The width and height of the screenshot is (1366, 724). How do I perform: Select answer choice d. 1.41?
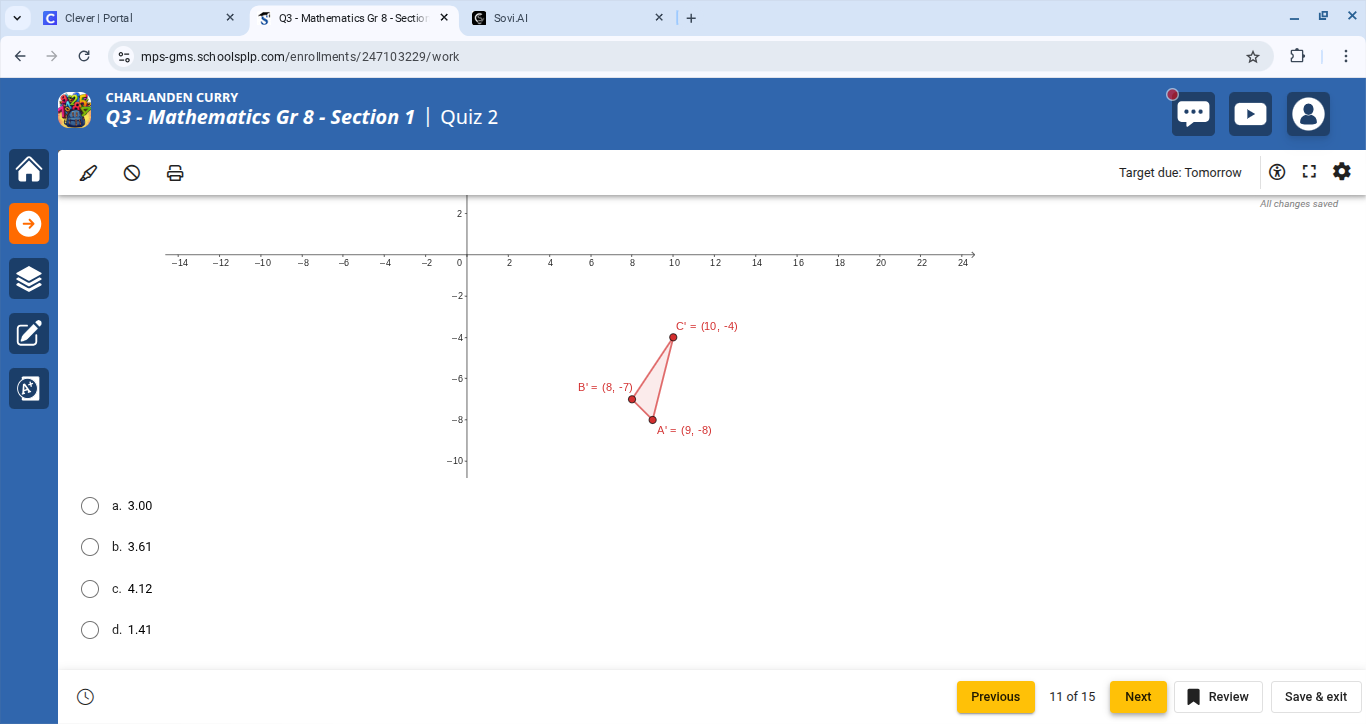[89, 629]
